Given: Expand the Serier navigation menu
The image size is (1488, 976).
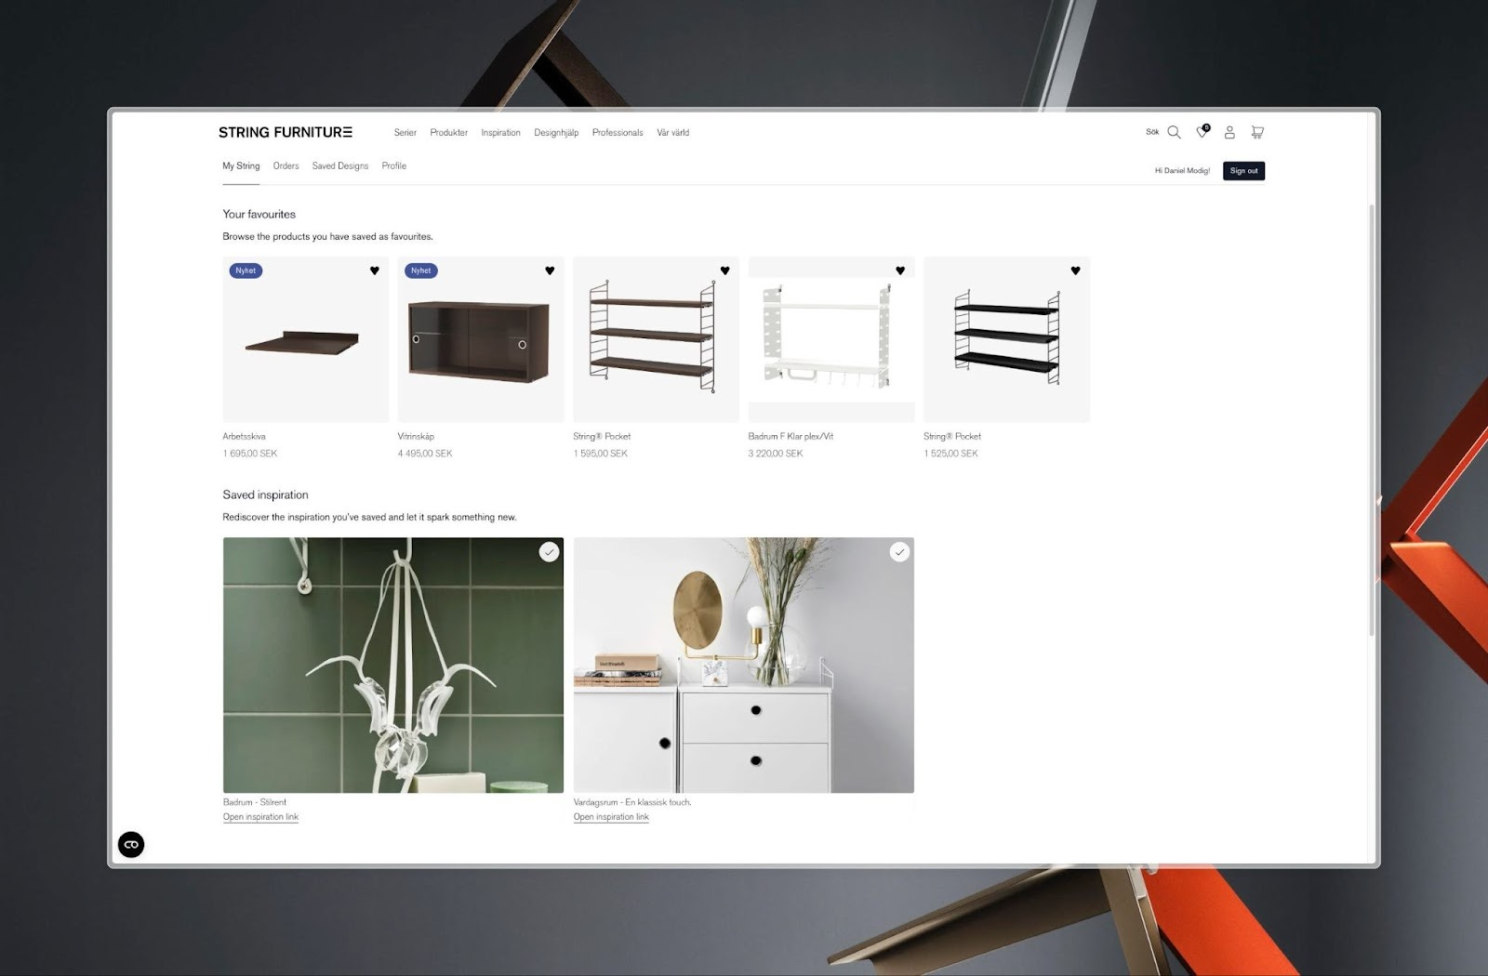Looking at the screenshot, I should click(x=405, y=133).
